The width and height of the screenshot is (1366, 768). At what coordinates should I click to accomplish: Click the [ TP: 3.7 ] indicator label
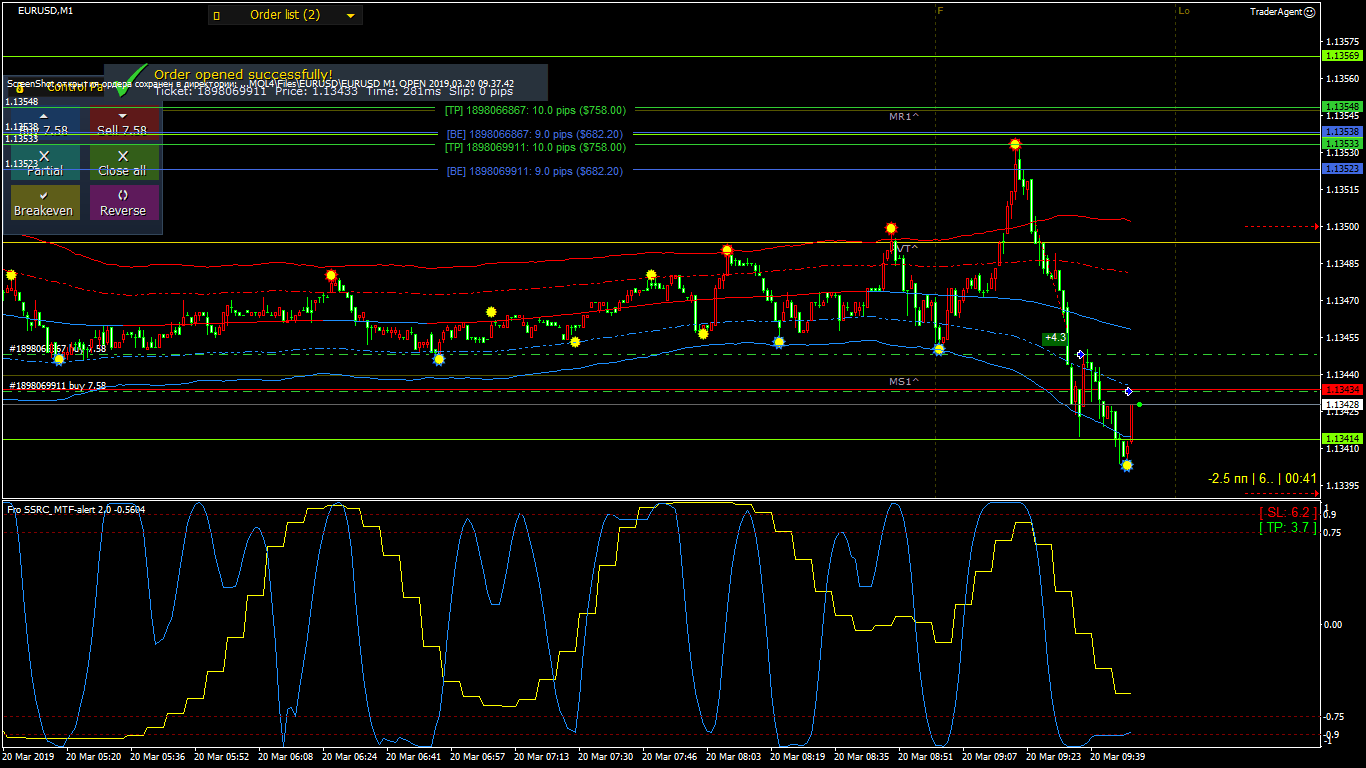1288,528
